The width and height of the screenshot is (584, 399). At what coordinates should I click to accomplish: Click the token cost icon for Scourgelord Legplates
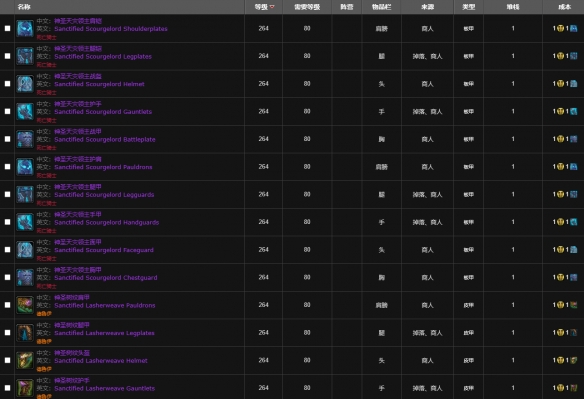(x=574, y=56)
